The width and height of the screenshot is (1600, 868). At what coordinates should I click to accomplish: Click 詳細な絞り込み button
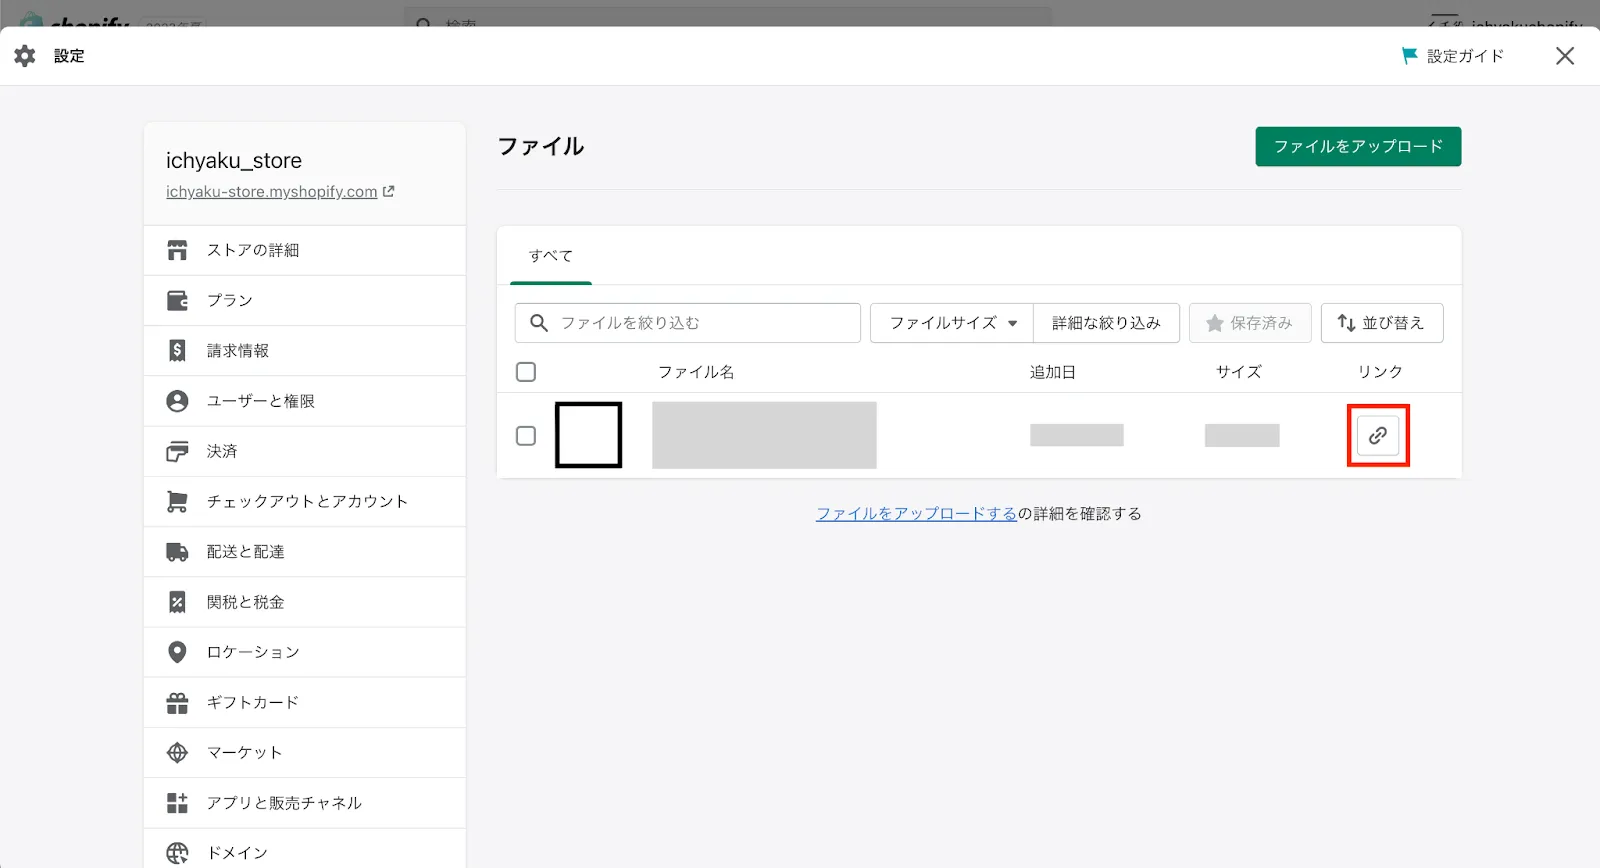[x=1106, y=323]
